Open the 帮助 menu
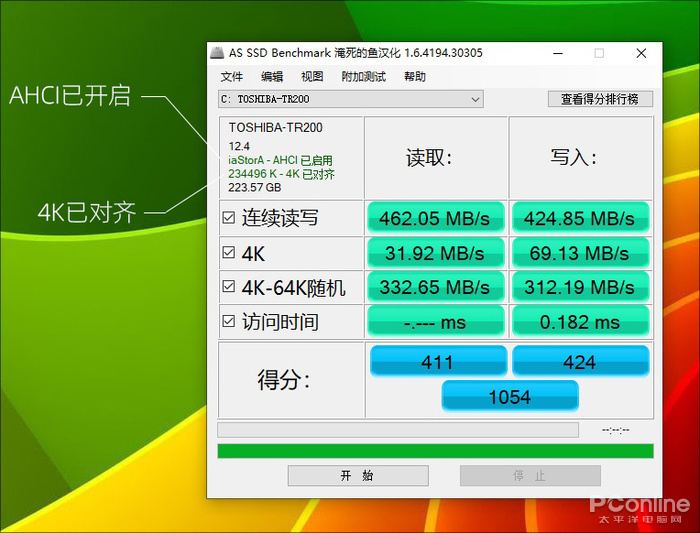The width and height of the screenshot is (700, 533). tap(415, 76)
